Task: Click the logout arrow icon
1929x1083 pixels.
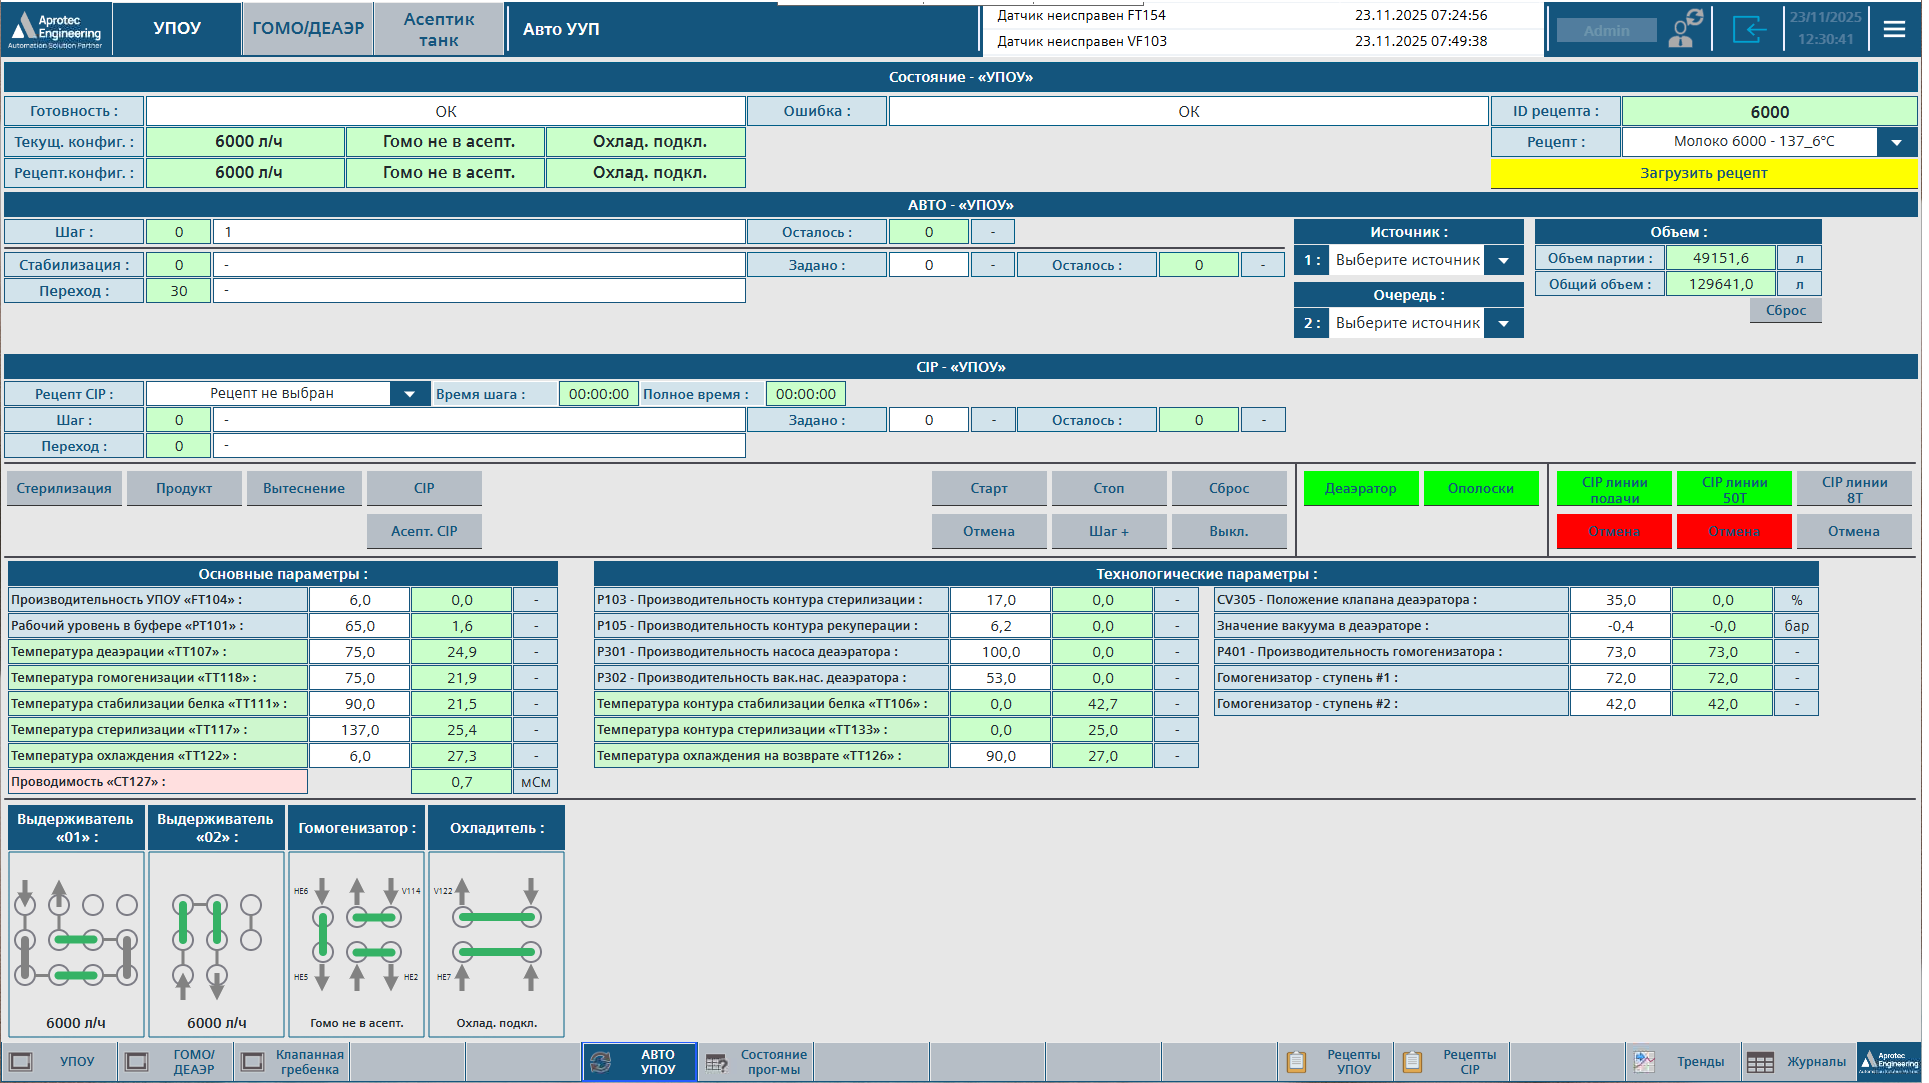Action: click(x=1749, y=29)
